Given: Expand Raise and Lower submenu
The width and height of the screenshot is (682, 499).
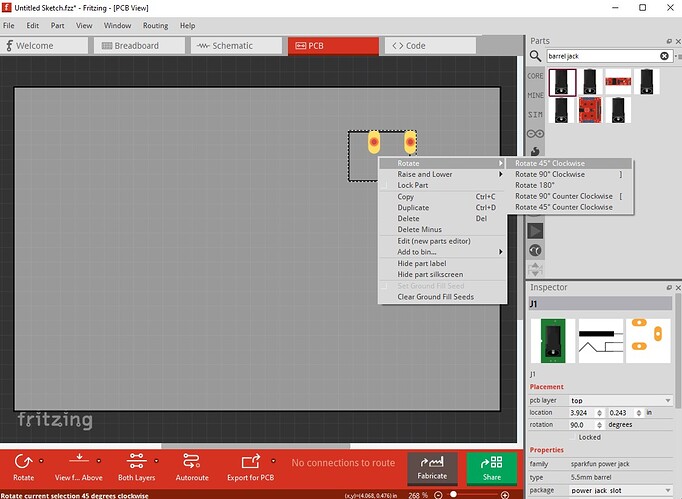Looking at the screenshot, I should point(441,174).
